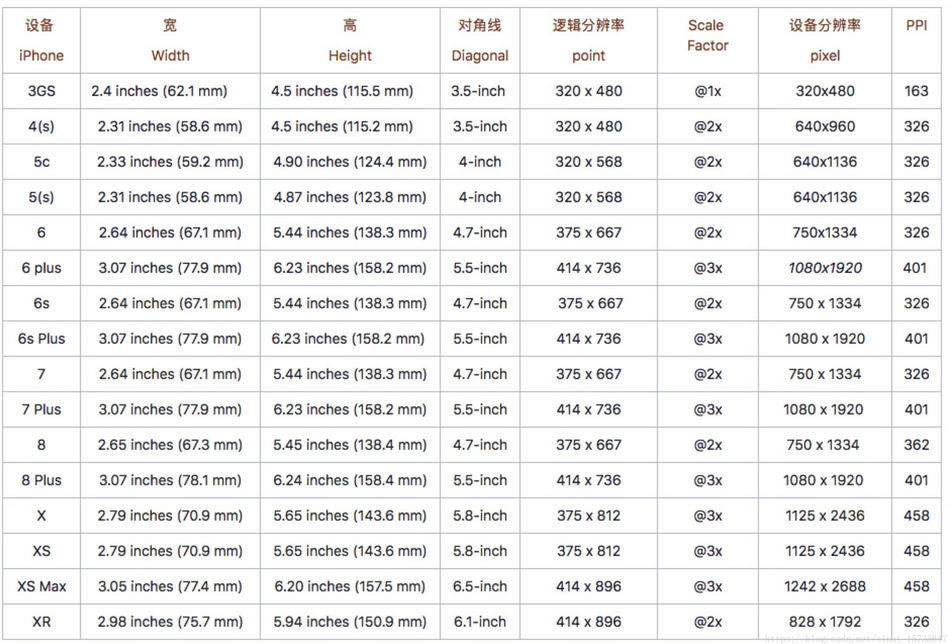Click the 5c row label

[41, 162]
